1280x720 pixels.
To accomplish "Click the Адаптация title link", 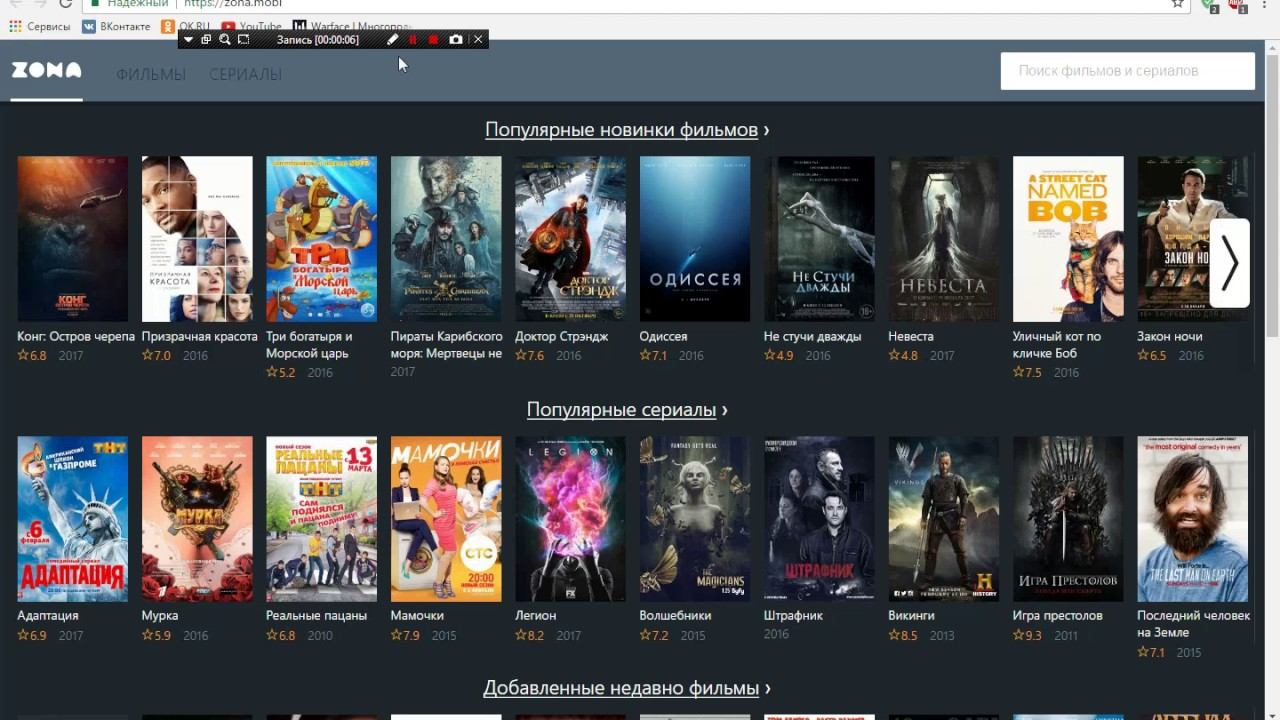I will [x=48, y=616].
